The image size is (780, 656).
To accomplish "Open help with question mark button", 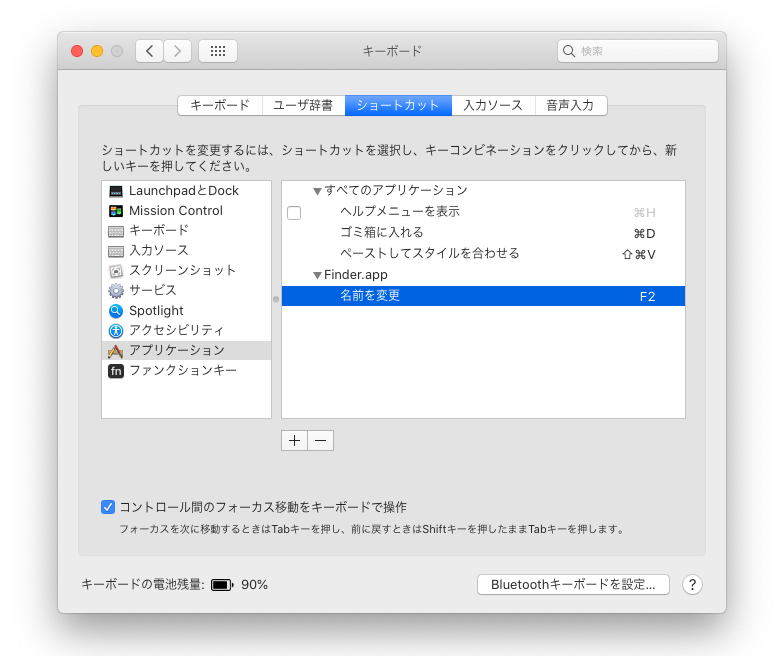I will point(692,585).
